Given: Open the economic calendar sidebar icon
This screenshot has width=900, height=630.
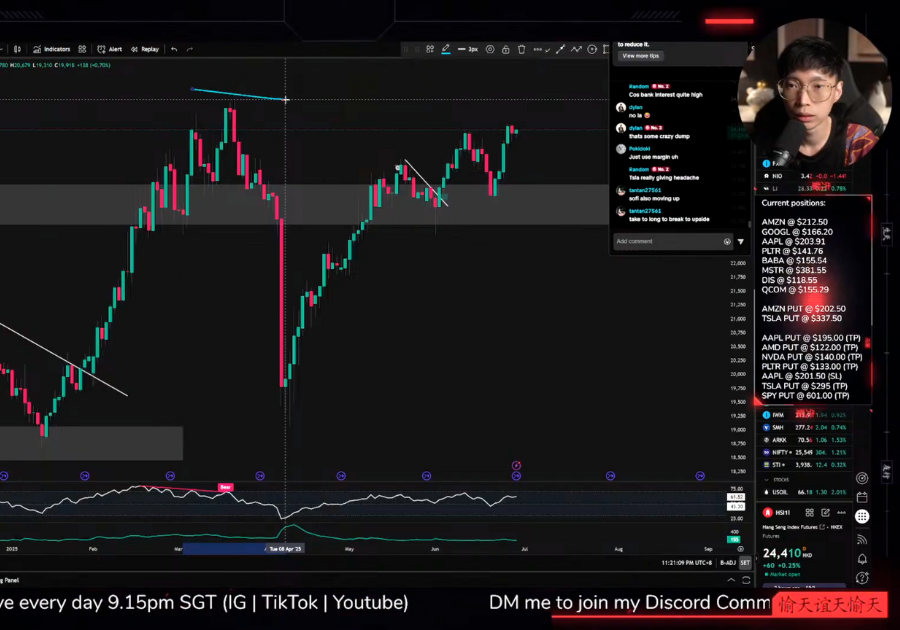Looking at the screenshot, I should (862, 497).
